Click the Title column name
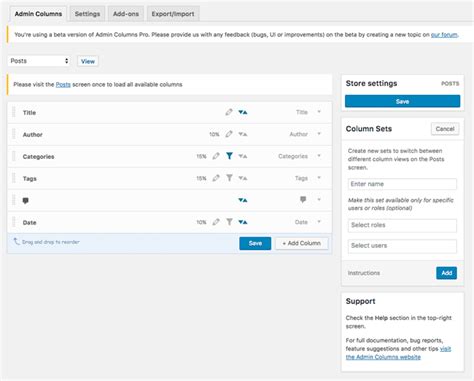 point(29,112)
